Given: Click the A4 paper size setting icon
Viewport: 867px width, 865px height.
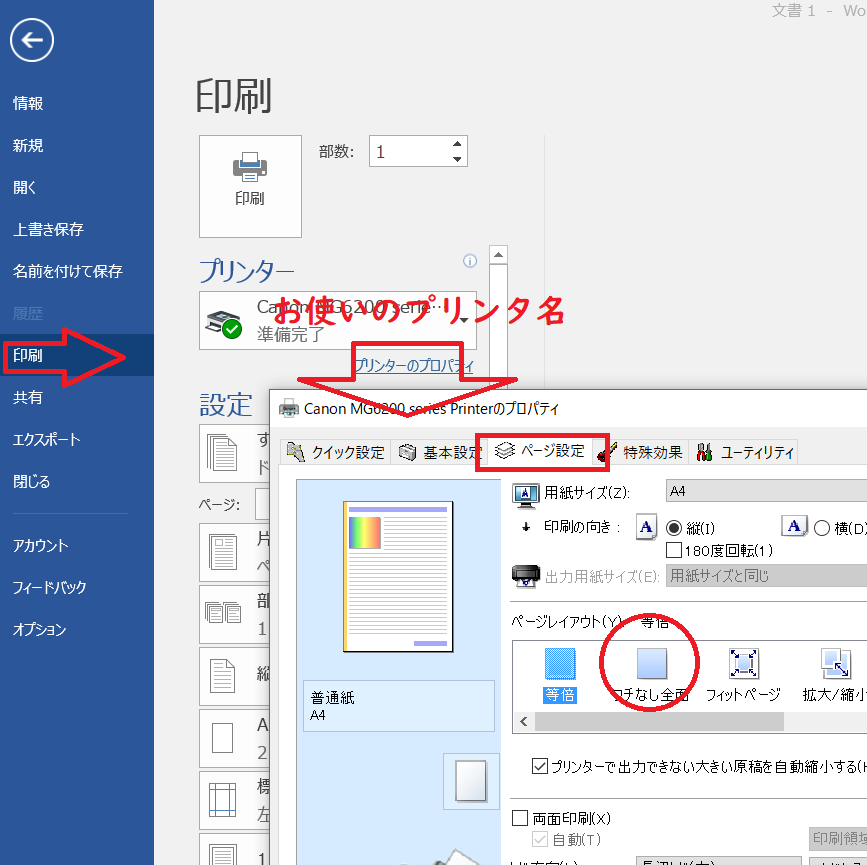Looking at the screenshot, I should (x=222, y=738).
